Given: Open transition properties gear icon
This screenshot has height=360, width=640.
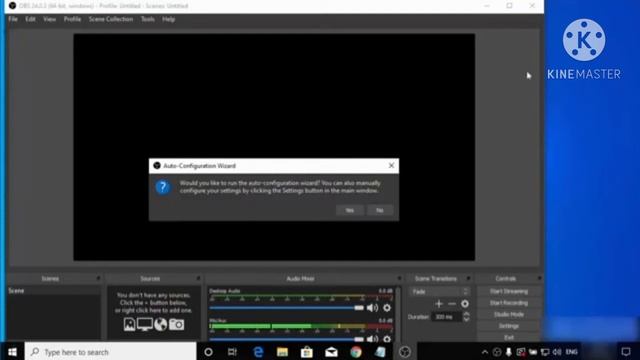Looking at the screenshot, I should point(465,304).
